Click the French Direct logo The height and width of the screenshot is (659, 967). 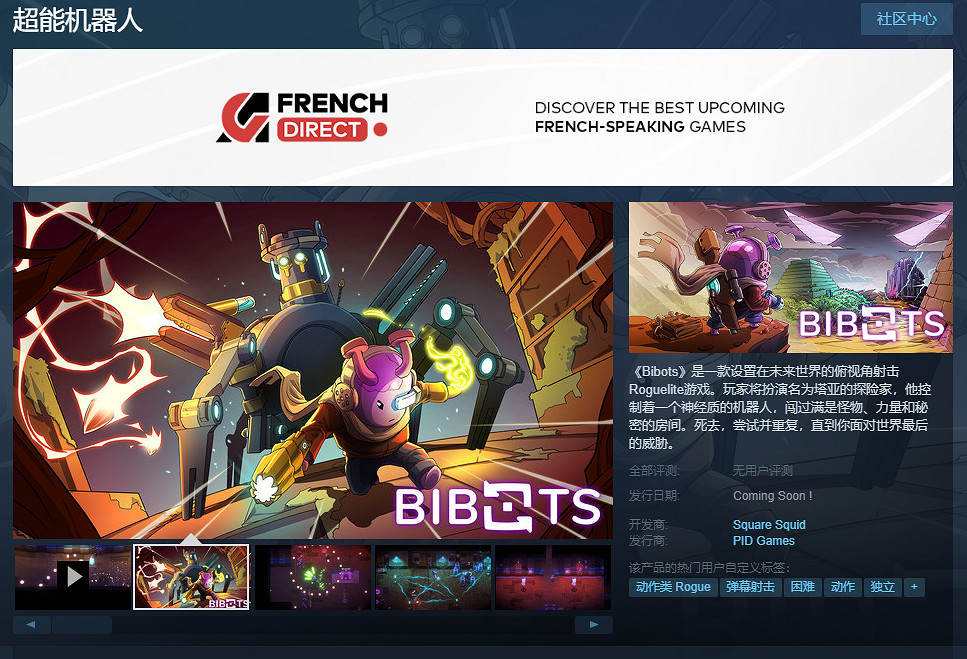(x=303, y=117)
